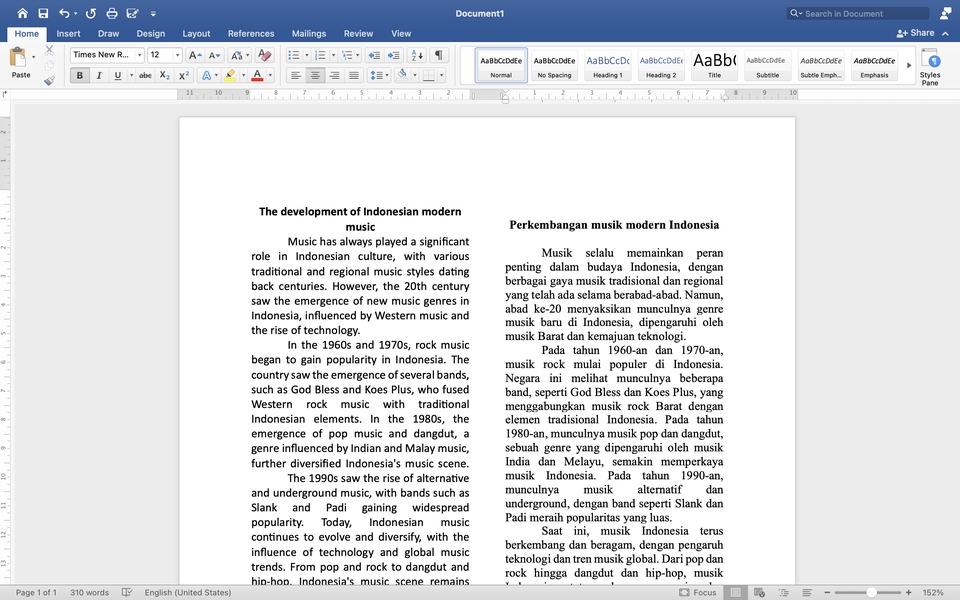The height and width of the screenshot is (600, 960).
Task: Insert a bulleted list
Action: (x=294, y=55)
